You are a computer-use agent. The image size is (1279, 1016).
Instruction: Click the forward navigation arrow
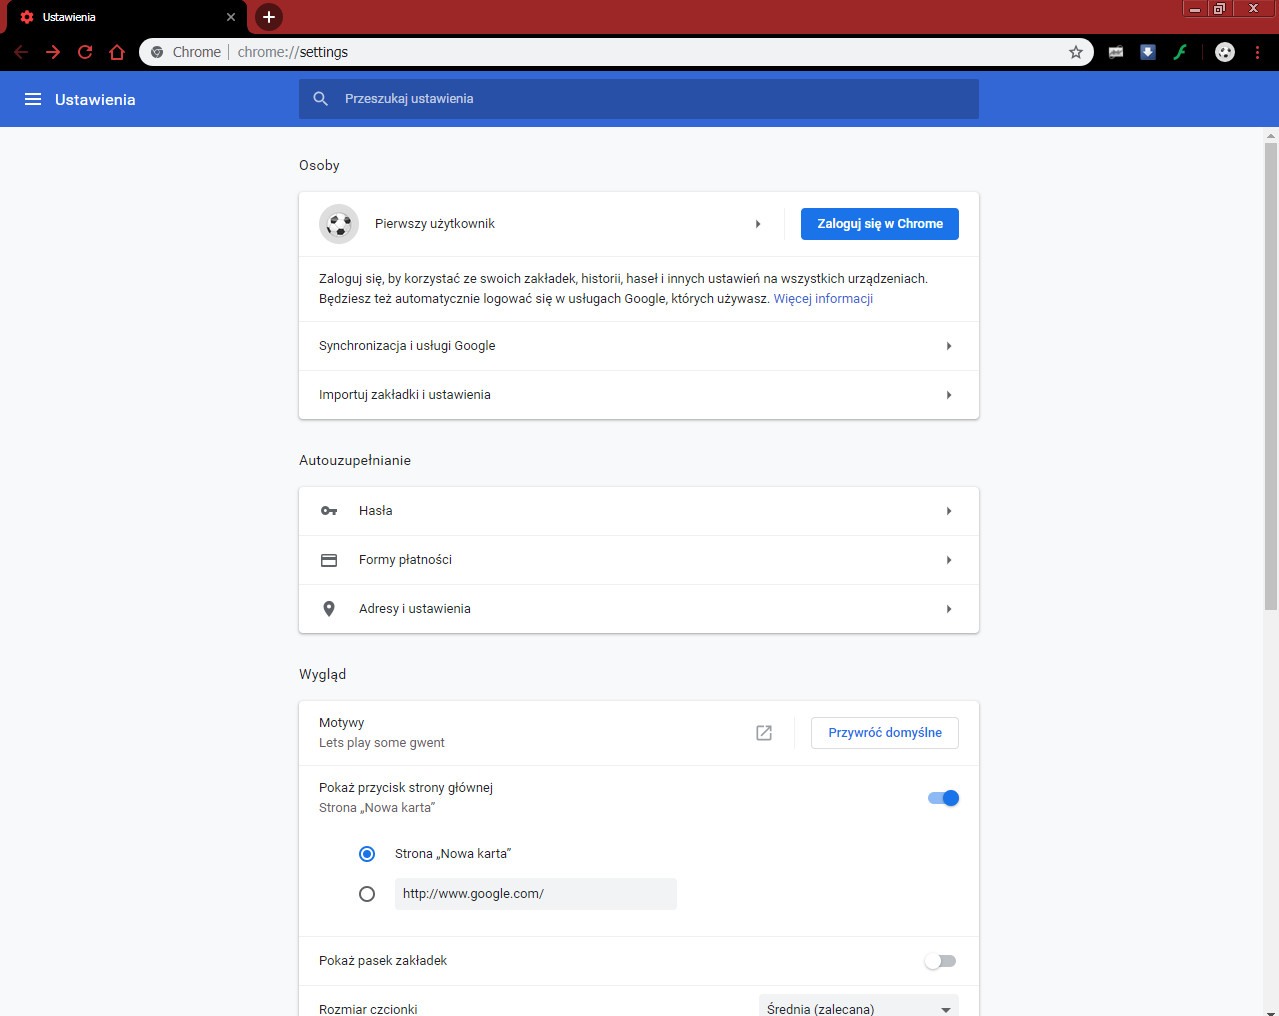(53, 52)
